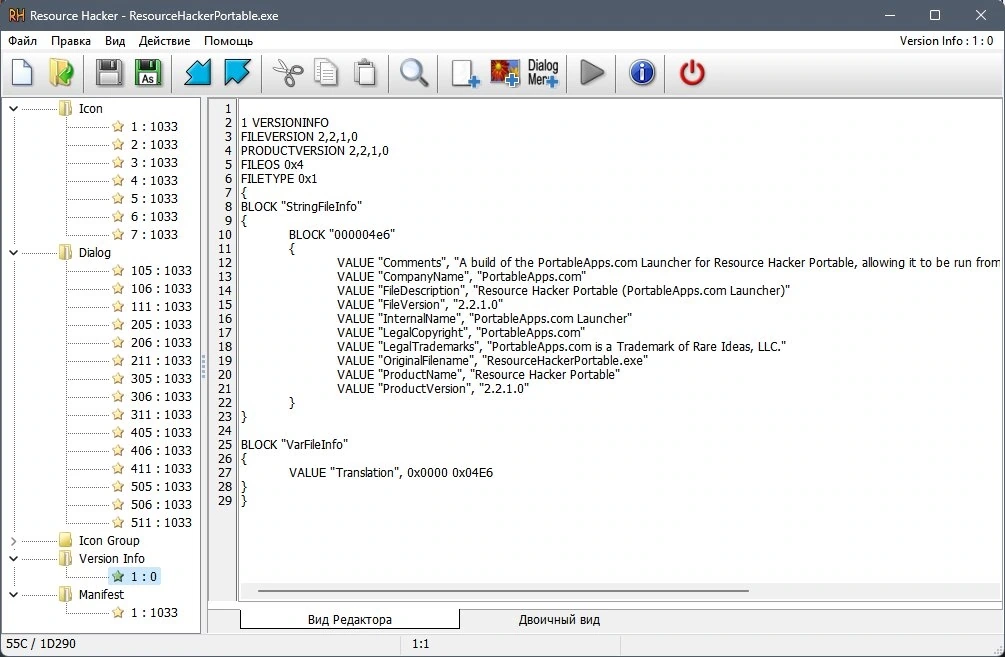The image size is (1005, 657).
Task: Click the 'VALUE "Translation"' line
Action: [x=391, y=472]
